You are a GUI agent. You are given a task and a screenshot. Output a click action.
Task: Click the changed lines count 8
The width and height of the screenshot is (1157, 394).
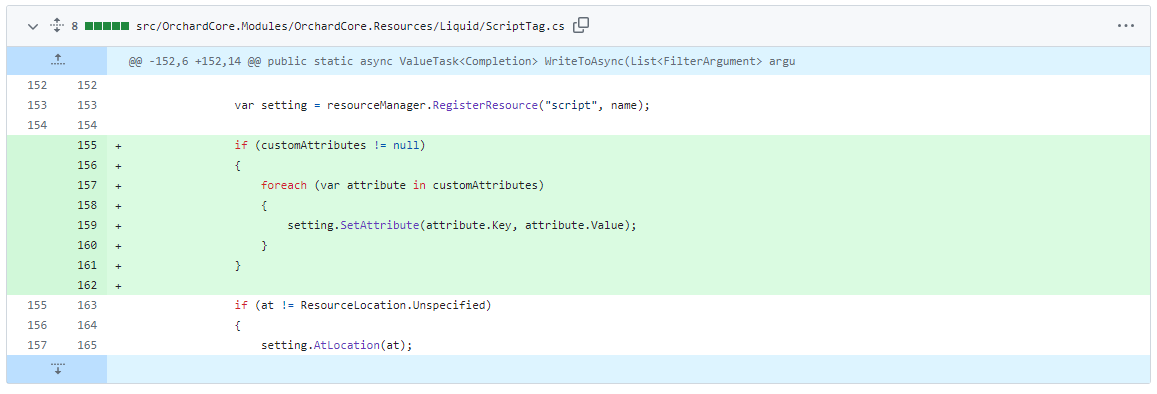tap(75, 26)
